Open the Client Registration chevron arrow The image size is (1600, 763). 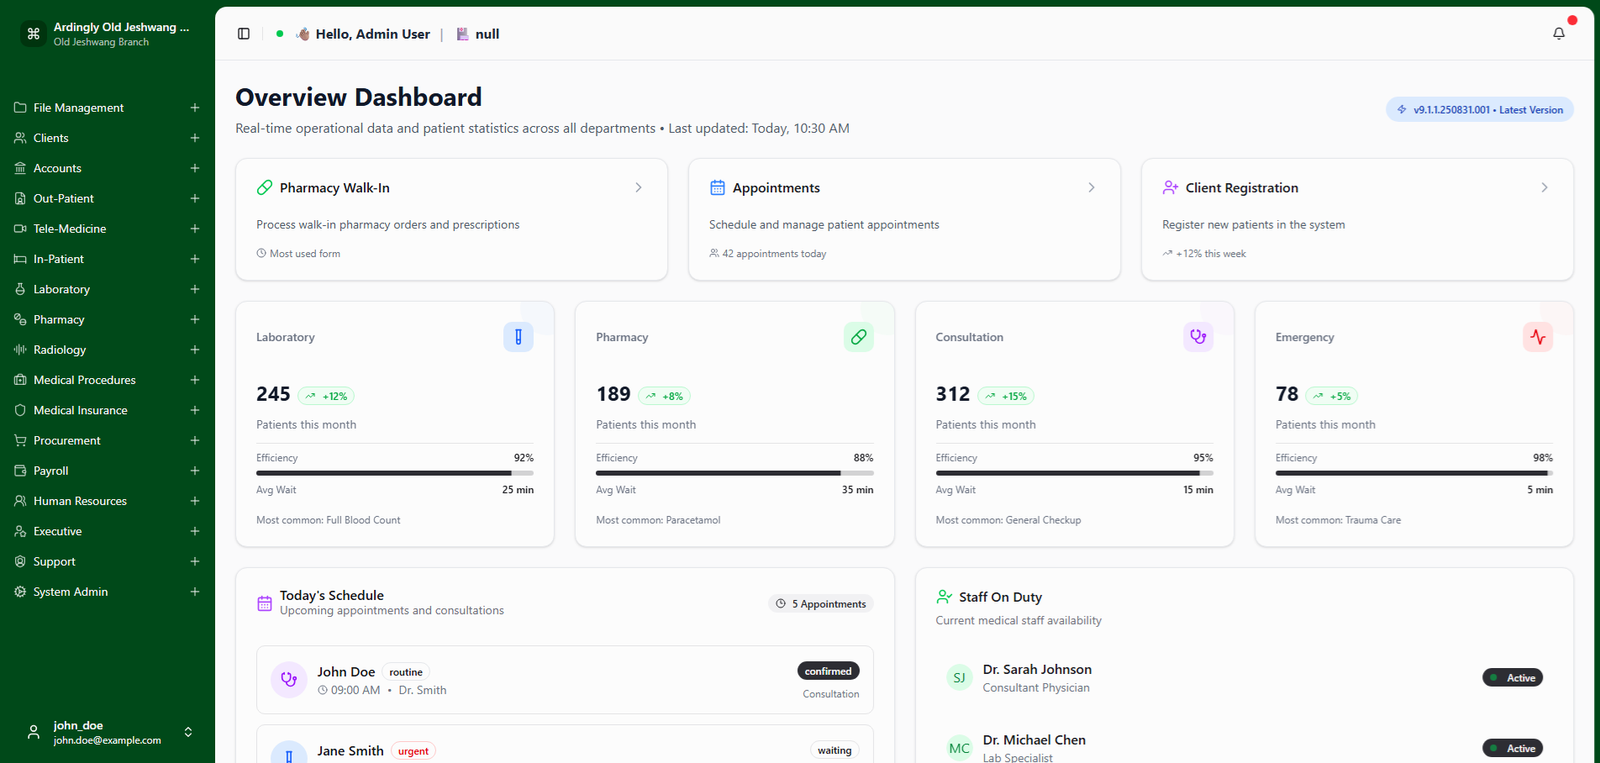[1544, 188]
